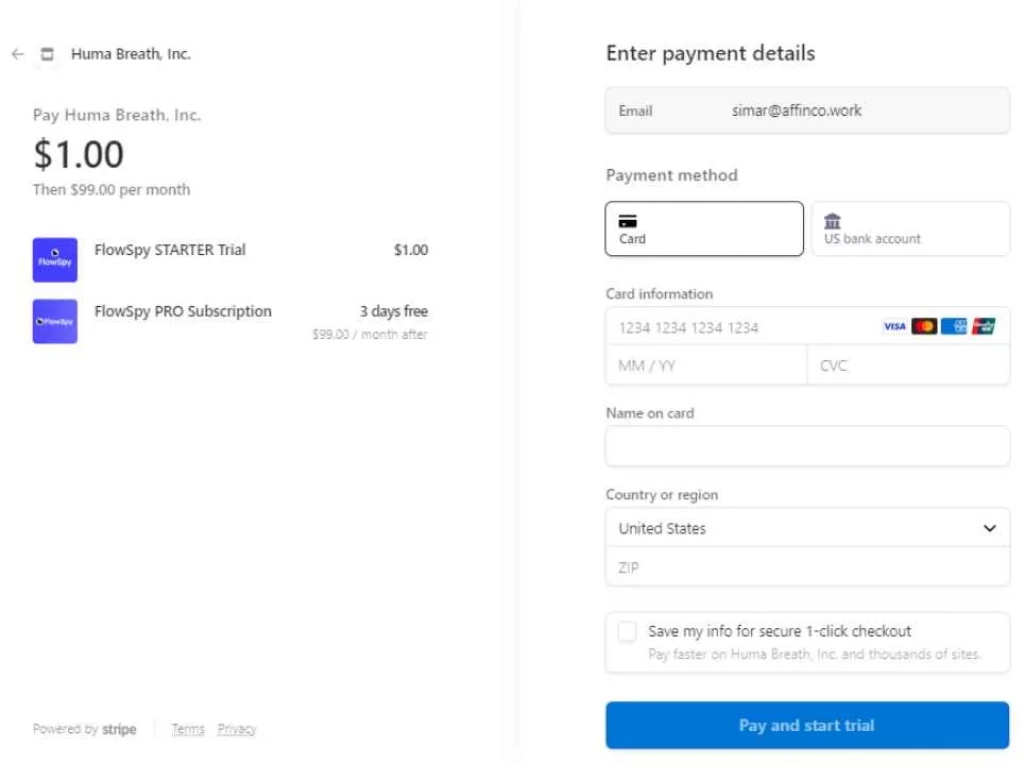This screenshot has width=1024, height=764.
Task: Click the Mastercard logo icon
Action: click(924, 326)
